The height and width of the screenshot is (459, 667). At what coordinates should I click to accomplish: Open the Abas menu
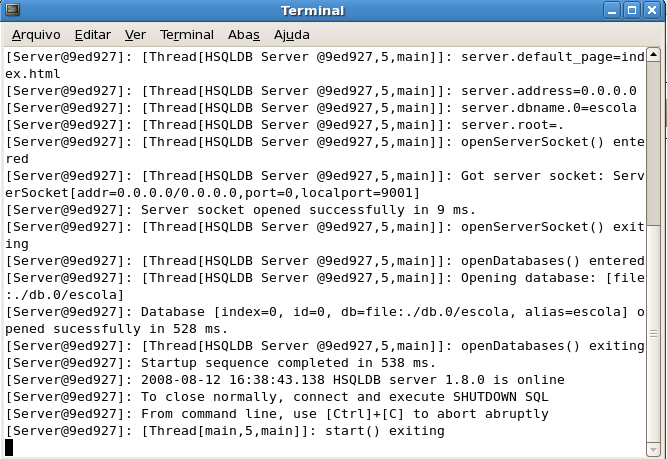click(x=243, y=34)
